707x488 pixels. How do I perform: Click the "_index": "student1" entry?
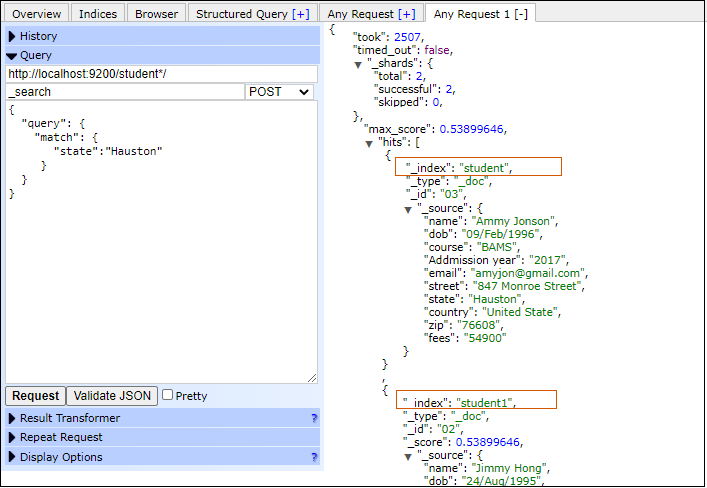tap(459, 402)
